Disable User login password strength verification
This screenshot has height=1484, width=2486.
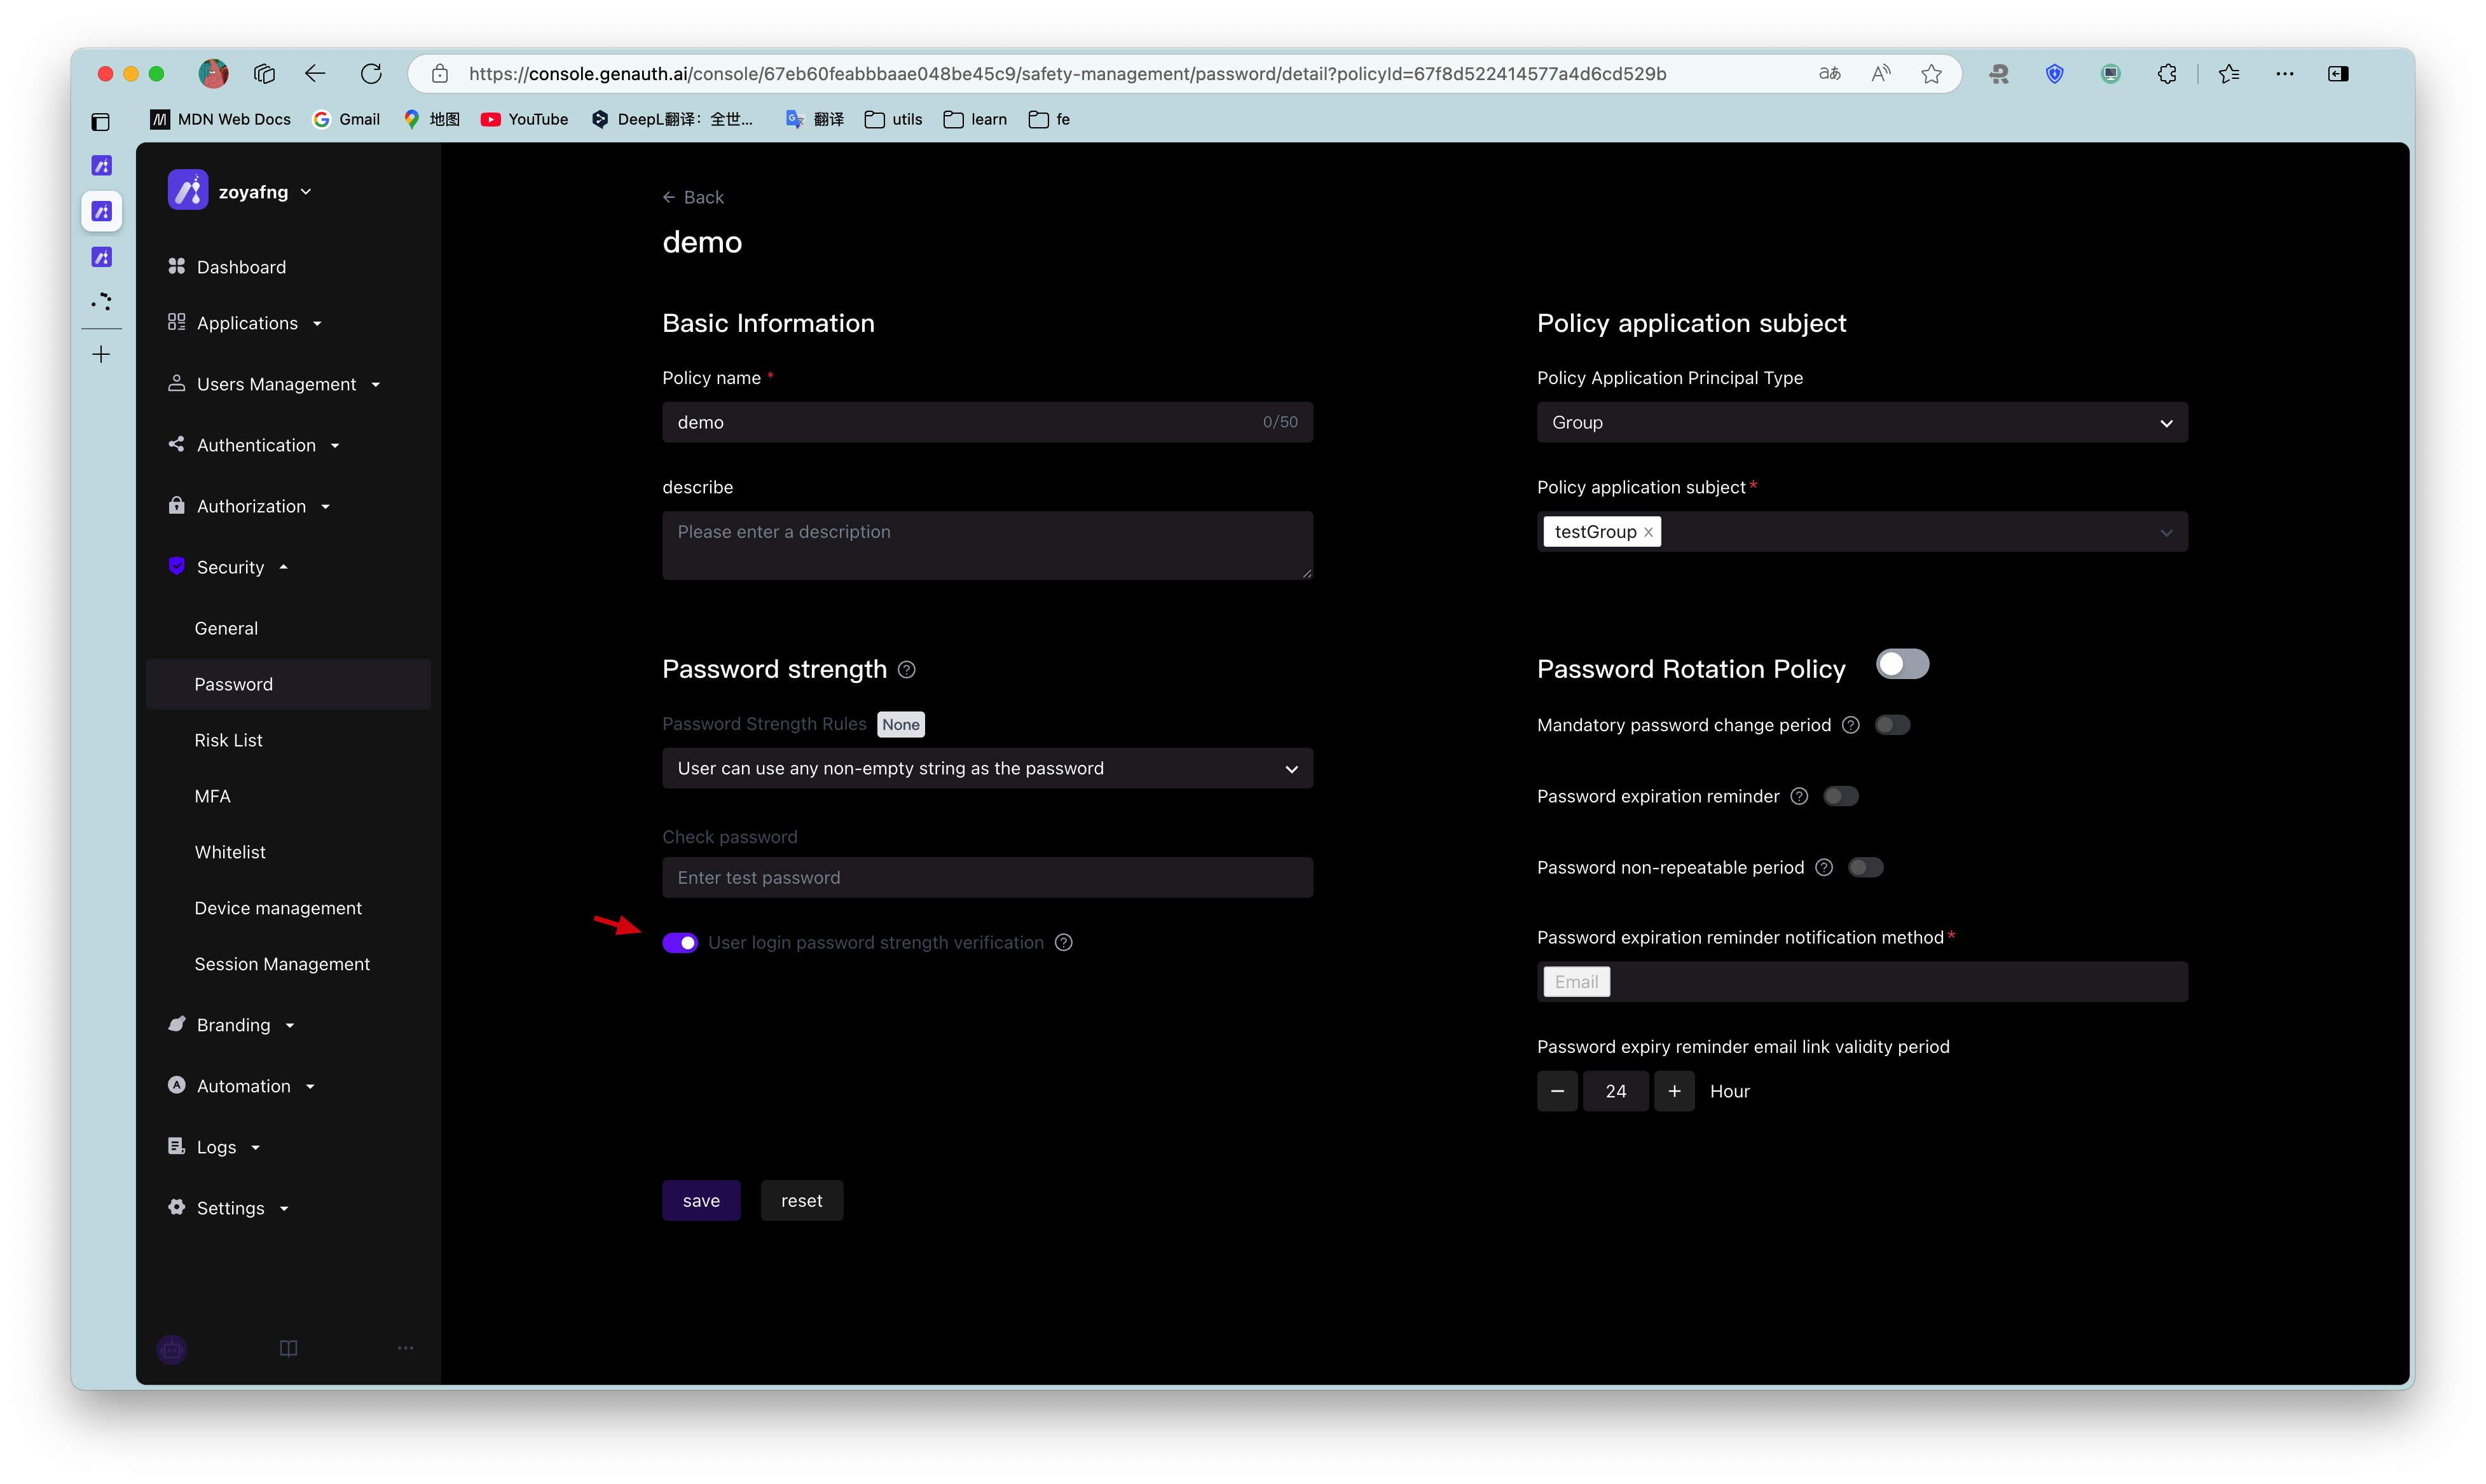680,943
